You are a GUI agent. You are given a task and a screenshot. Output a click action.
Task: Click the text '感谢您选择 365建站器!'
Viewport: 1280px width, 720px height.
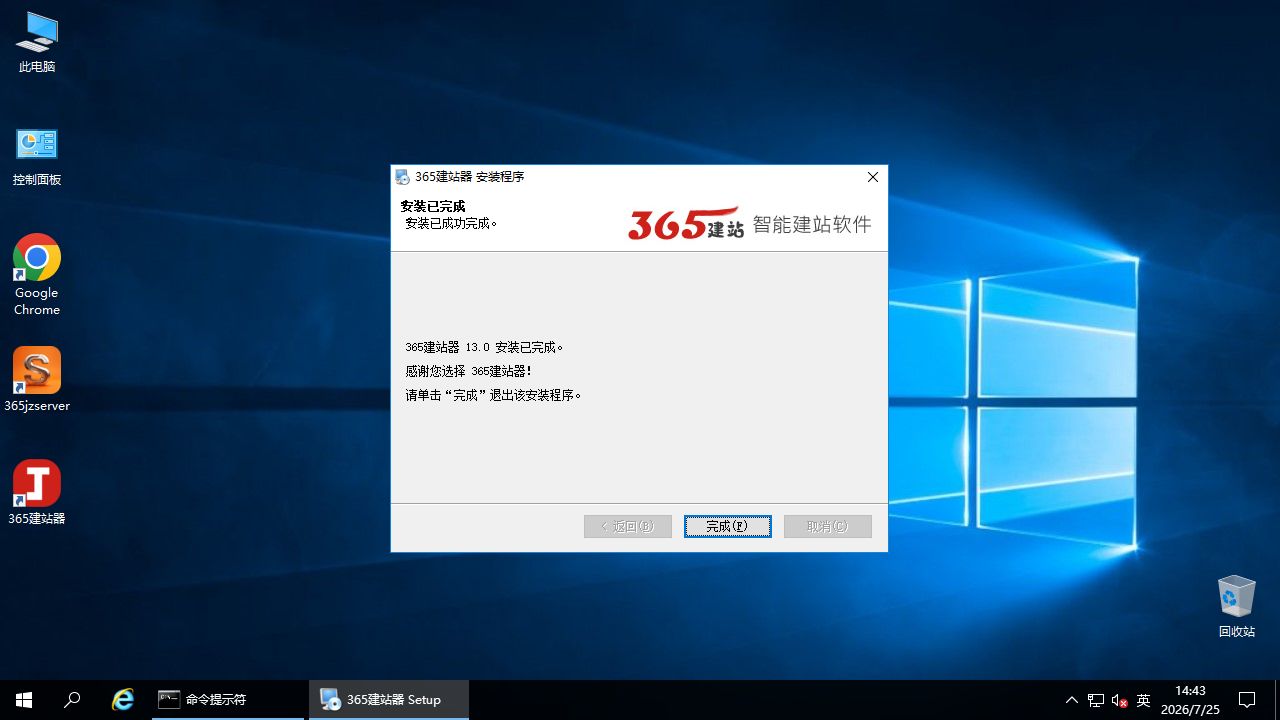click(x=469, y=371)
